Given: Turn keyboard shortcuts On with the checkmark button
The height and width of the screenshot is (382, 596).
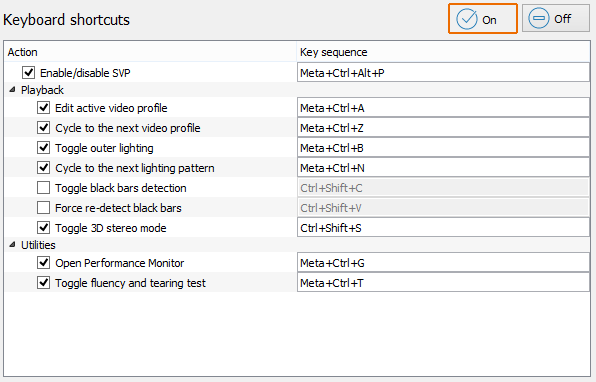Looking at the screenshot, I should [x=483, y=19].
